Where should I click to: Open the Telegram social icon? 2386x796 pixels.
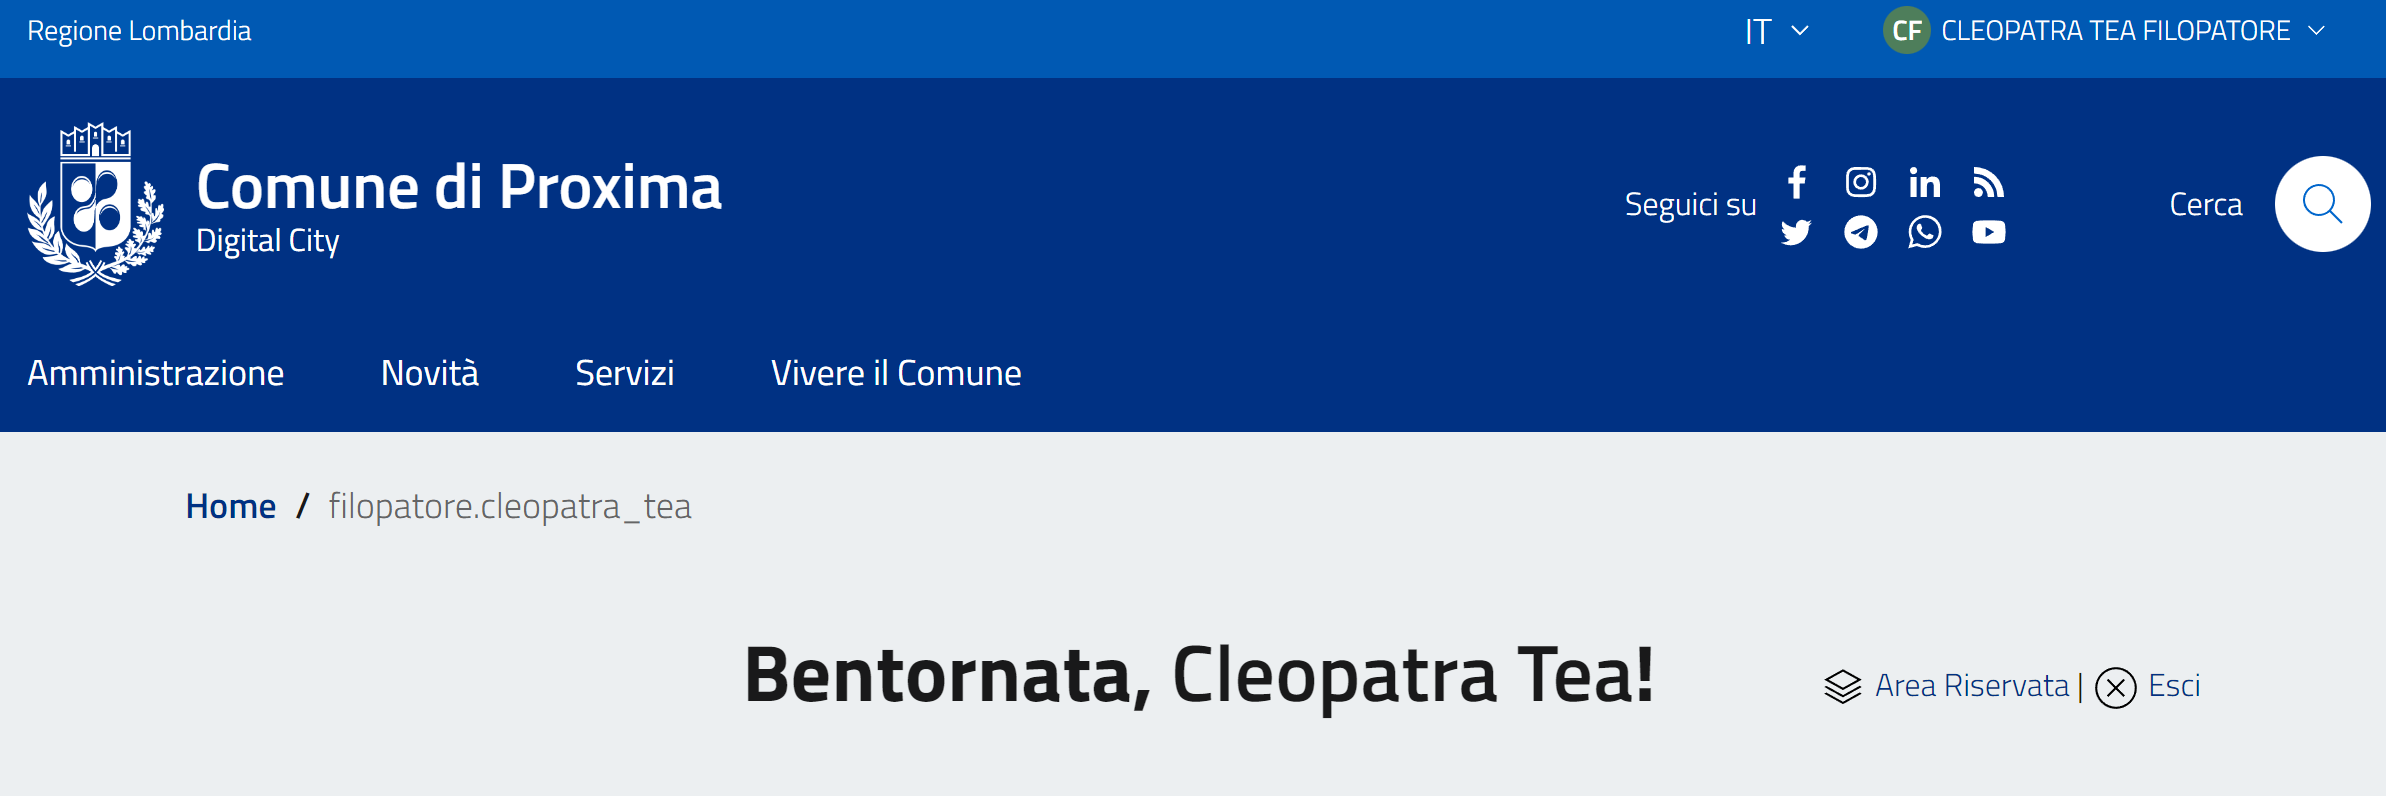[x=1860, y=233]
